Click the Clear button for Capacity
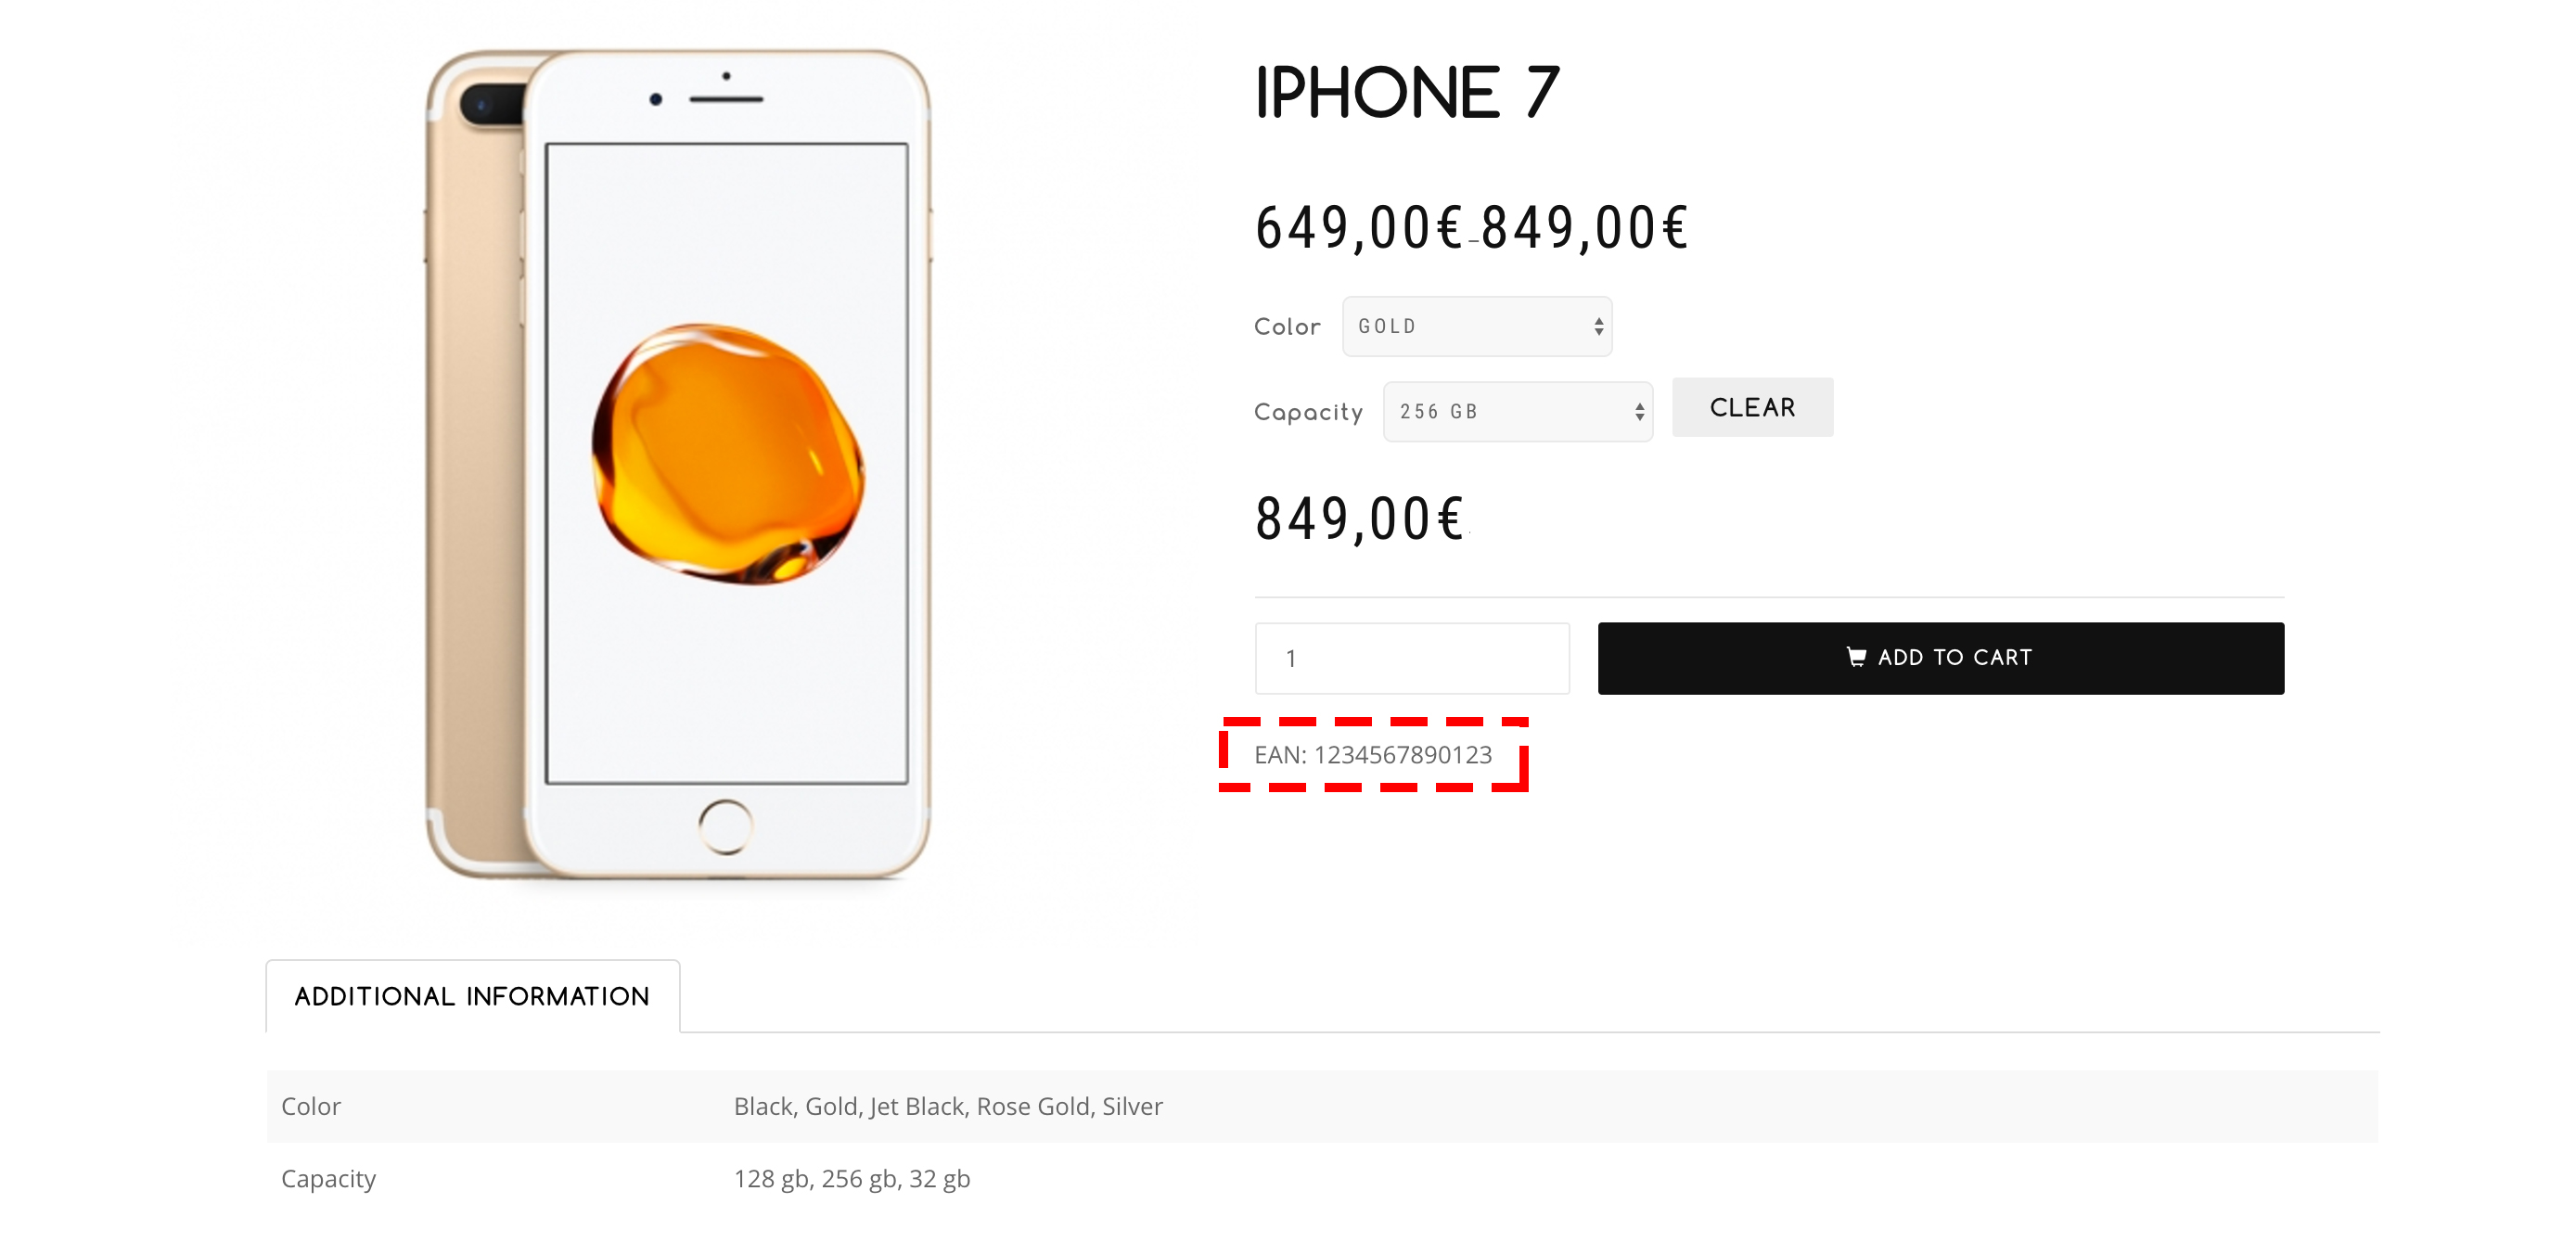The width and height of the screenshot is (2576, 1255). (1748, 407)
